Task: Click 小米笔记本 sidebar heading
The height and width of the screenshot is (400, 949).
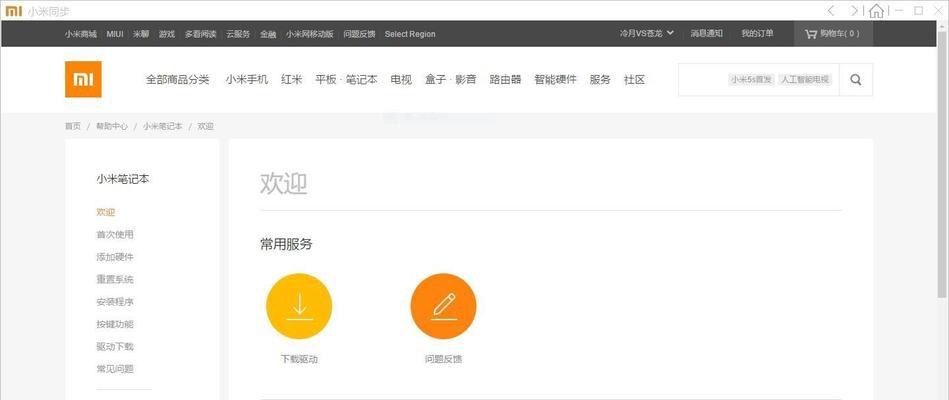Action: click(122, 179)
